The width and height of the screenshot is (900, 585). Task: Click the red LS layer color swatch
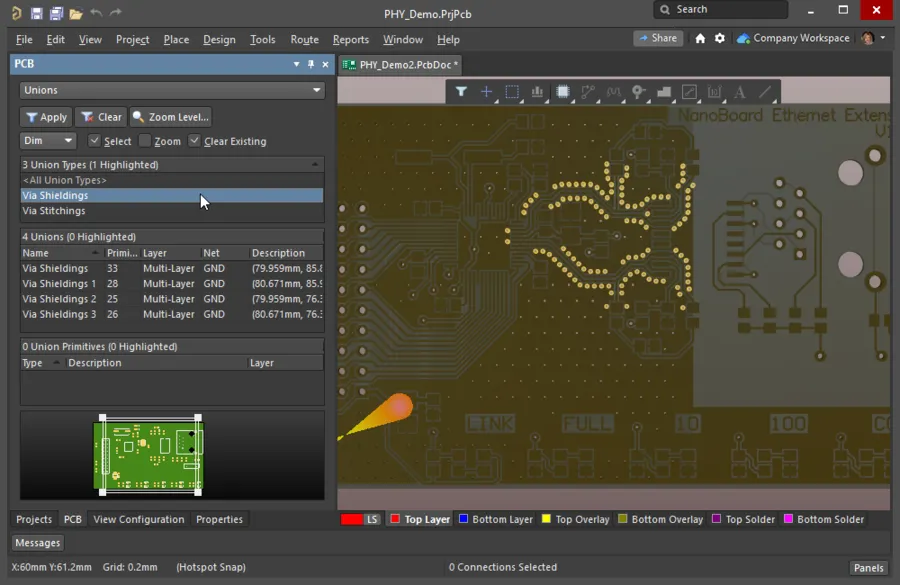pyautogui.click(x=352, y=519)
